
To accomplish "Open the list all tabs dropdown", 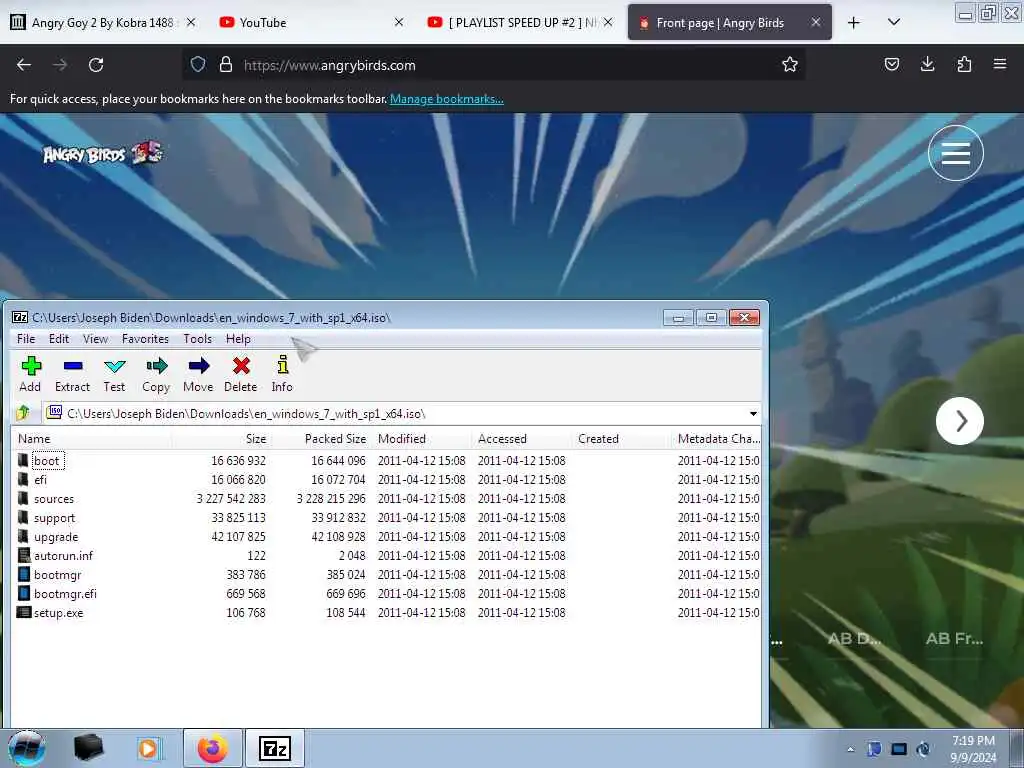I will [894, 22].
